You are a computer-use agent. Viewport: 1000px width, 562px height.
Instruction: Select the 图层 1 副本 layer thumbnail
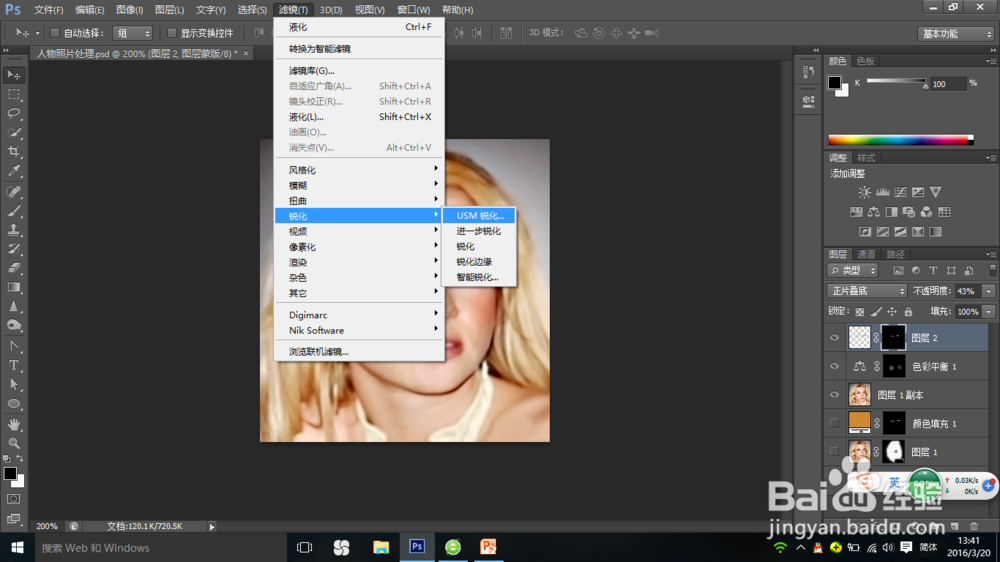coord(859,395)
